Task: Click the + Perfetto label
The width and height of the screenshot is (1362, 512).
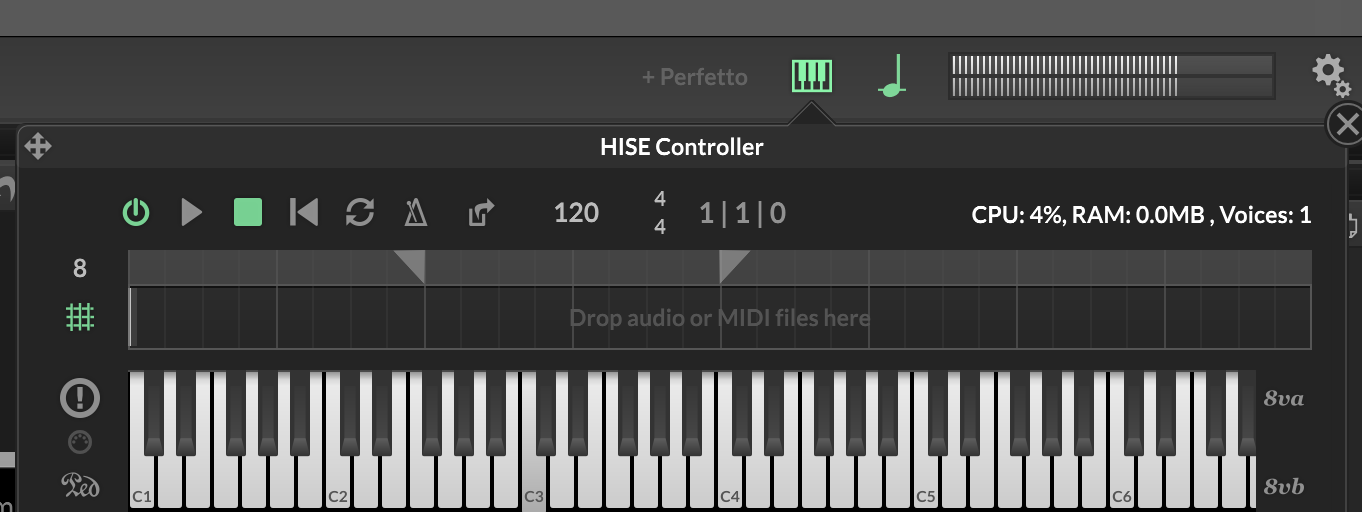Action: pos(694,77)
